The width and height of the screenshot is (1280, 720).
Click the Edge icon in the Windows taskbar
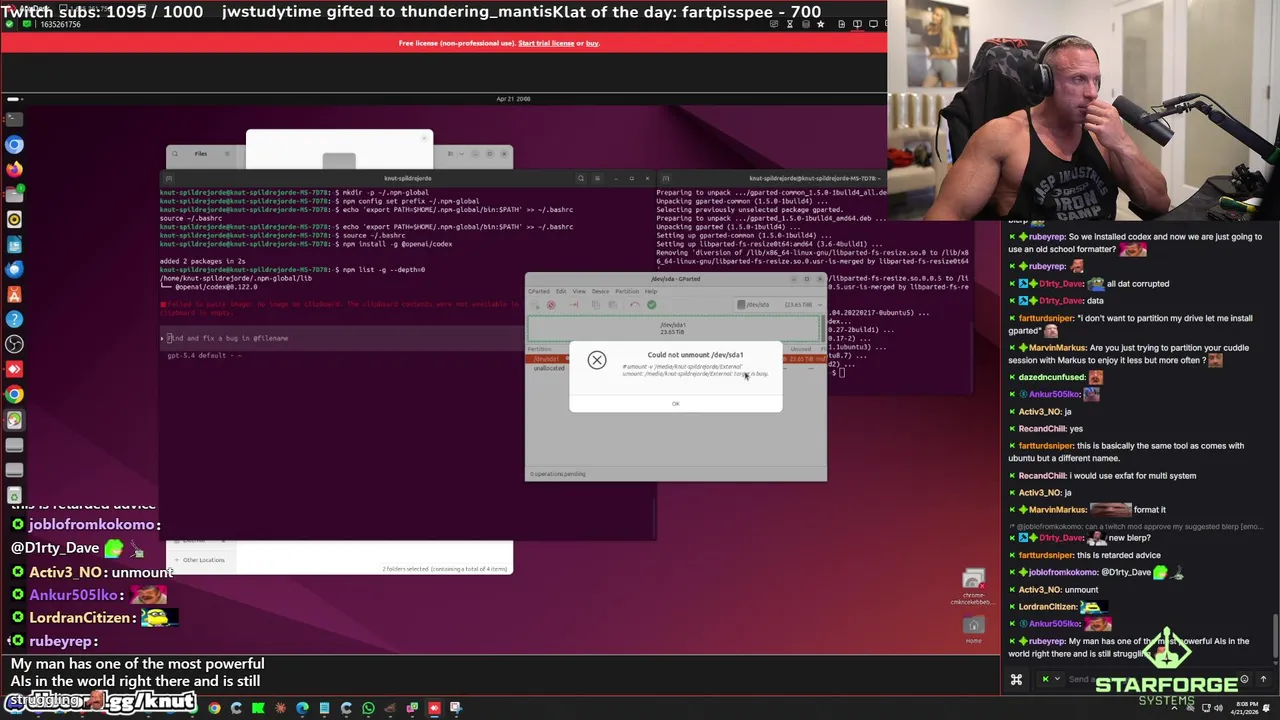point(302,708)
